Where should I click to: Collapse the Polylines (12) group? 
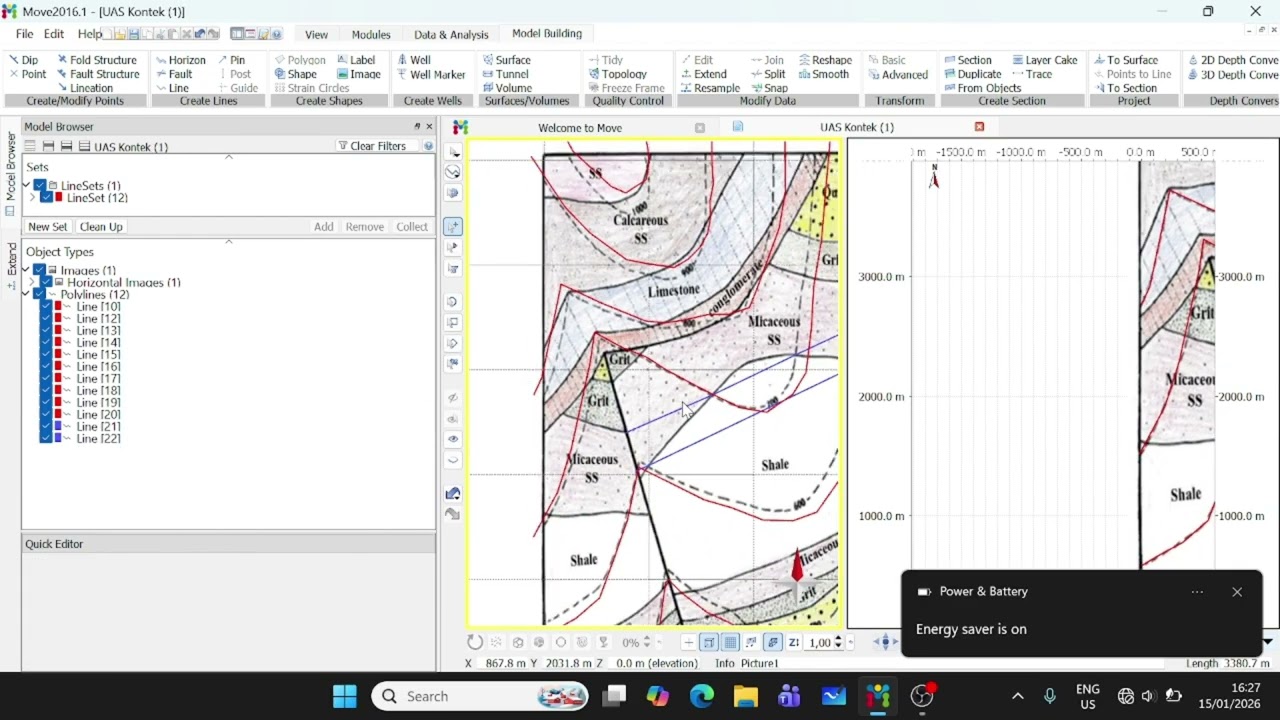[27, 295]
